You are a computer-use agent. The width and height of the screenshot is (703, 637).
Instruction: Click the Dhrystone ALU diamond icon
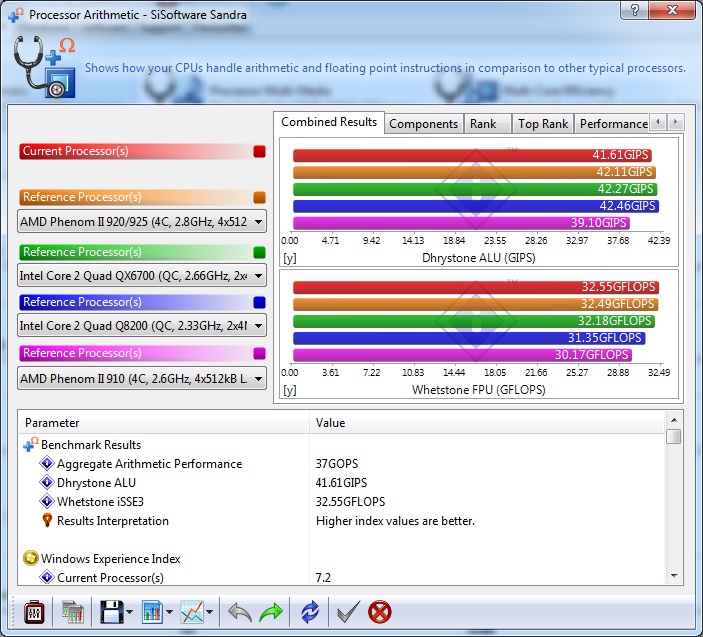click(47, 482)
